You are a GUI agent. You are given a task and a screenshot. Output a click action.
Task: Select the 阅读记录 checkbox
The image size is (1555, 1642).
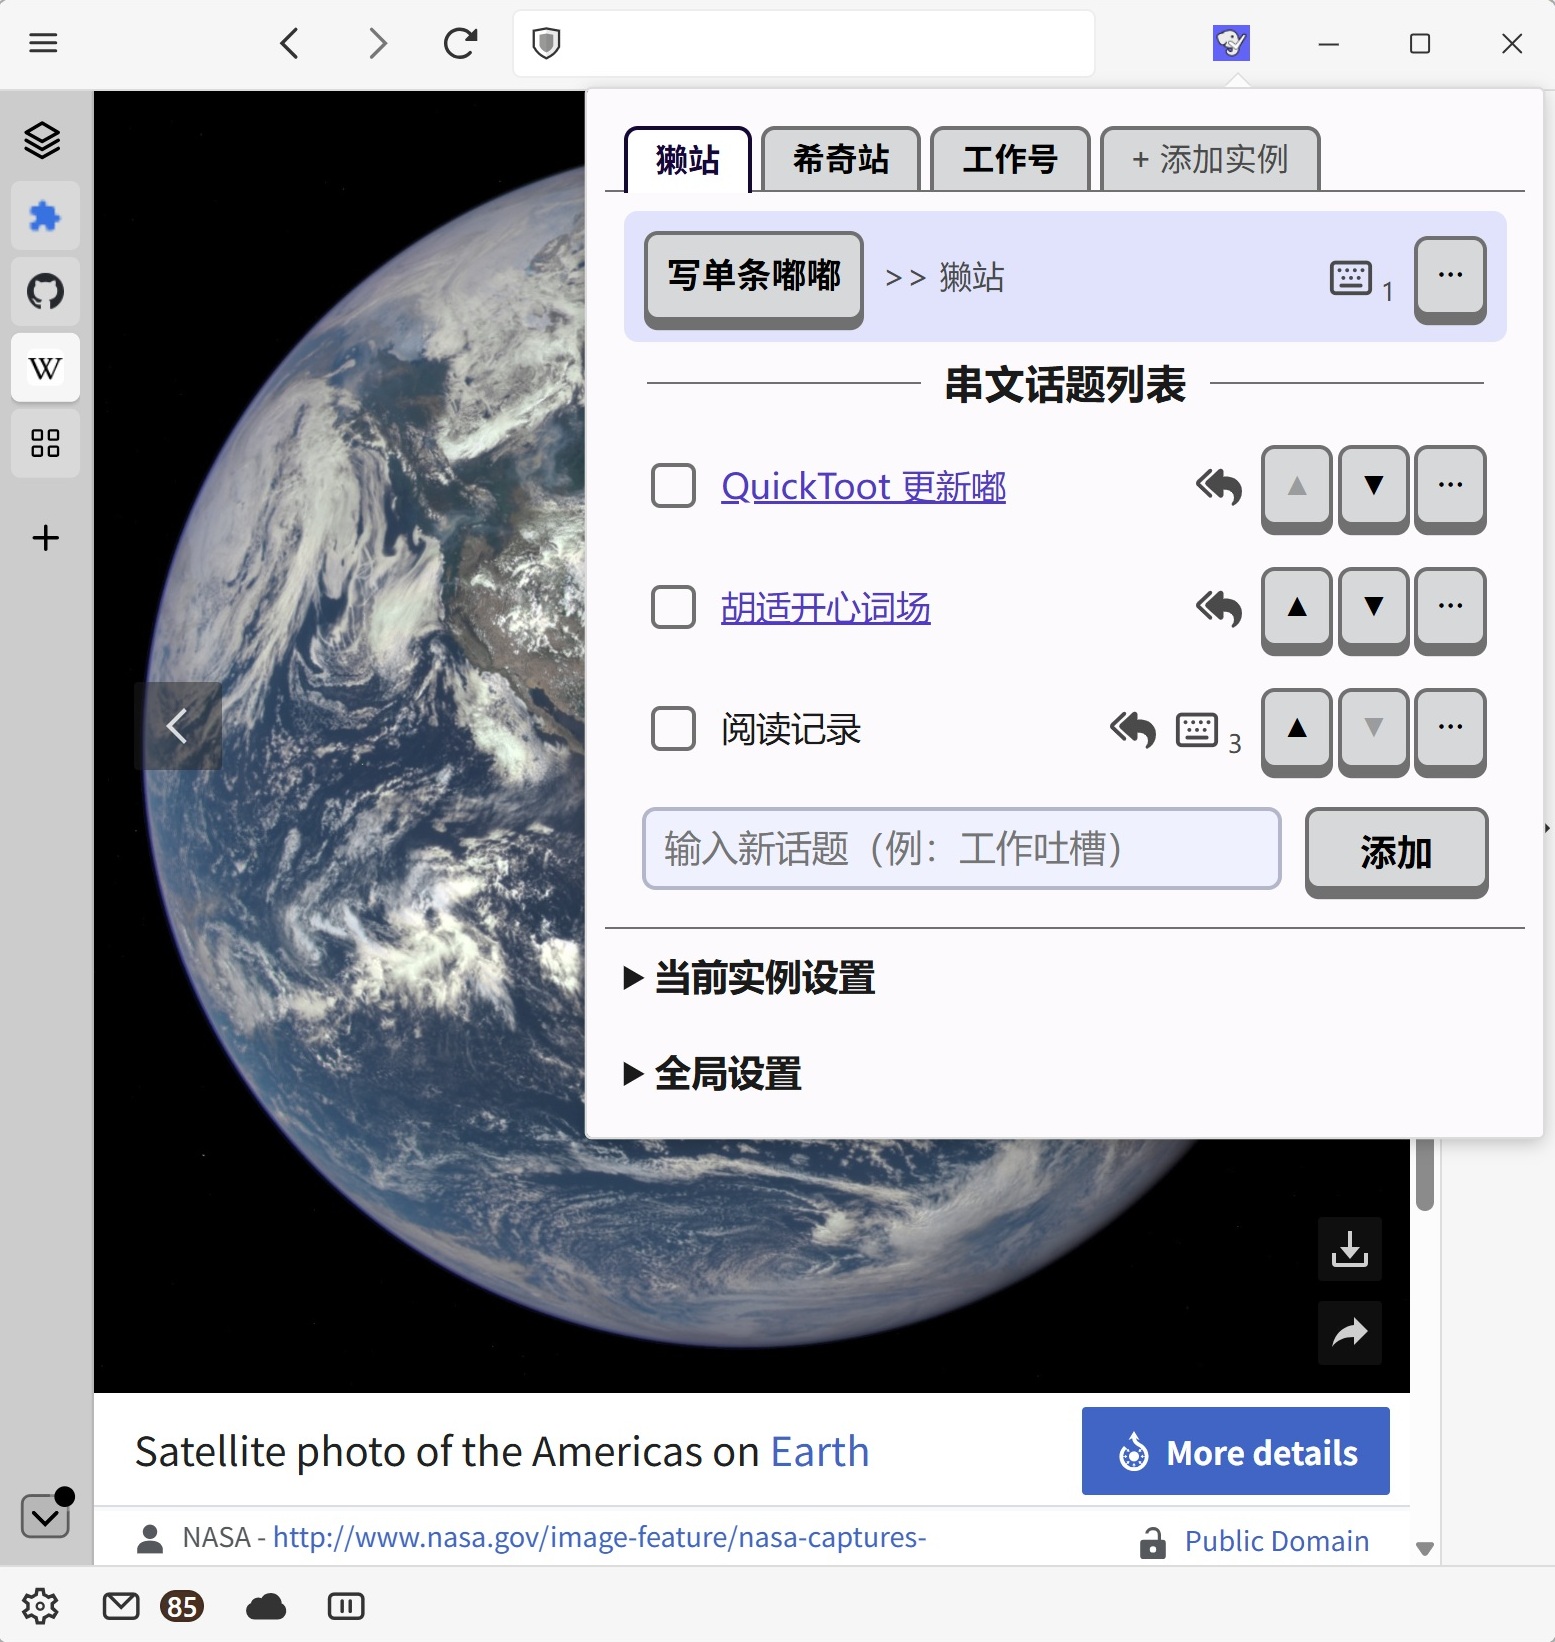(x=673, y=729)
